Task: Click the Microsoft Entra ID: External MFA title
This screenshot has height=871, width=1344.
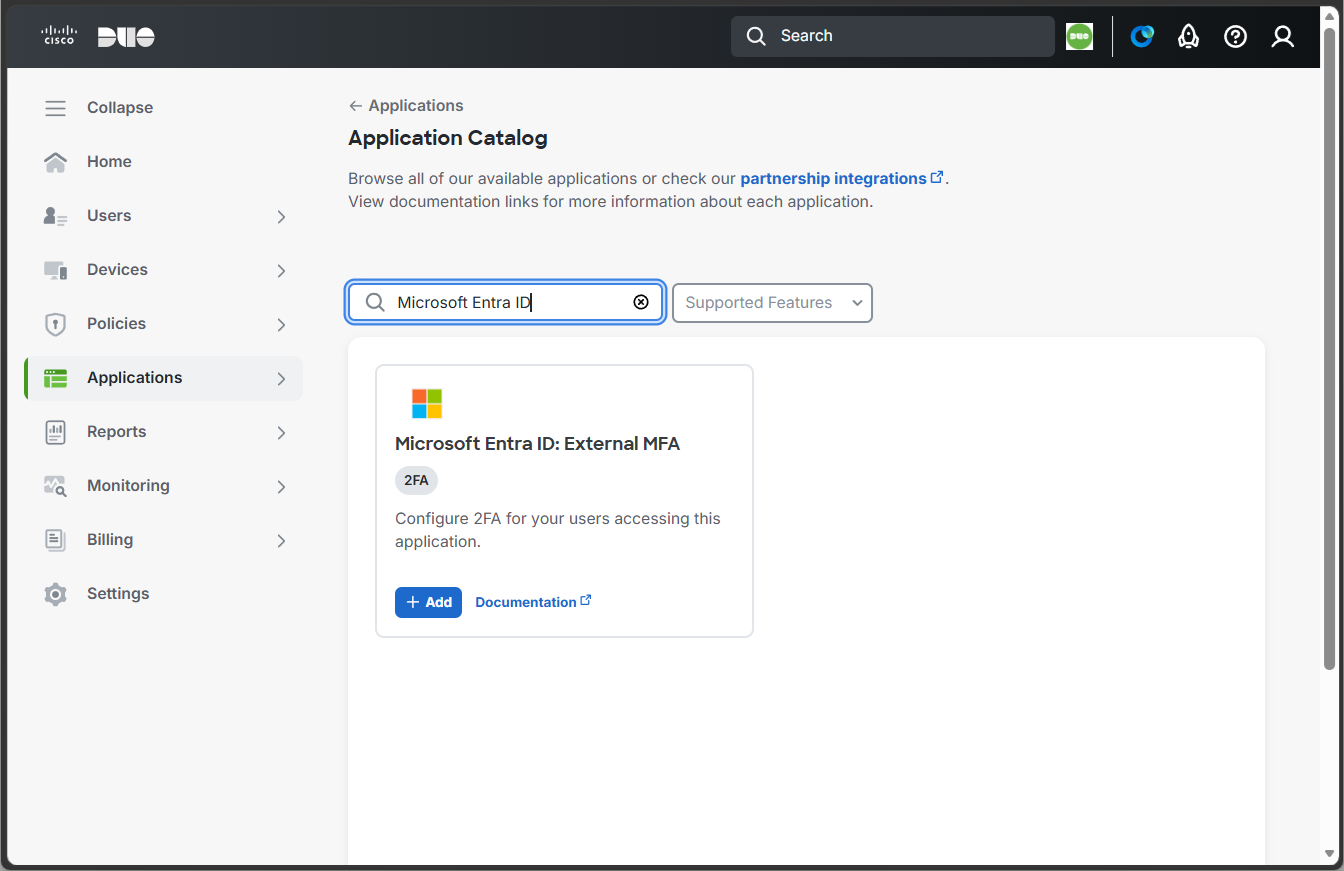Action: pyautogui.click(x=537, y=444)
